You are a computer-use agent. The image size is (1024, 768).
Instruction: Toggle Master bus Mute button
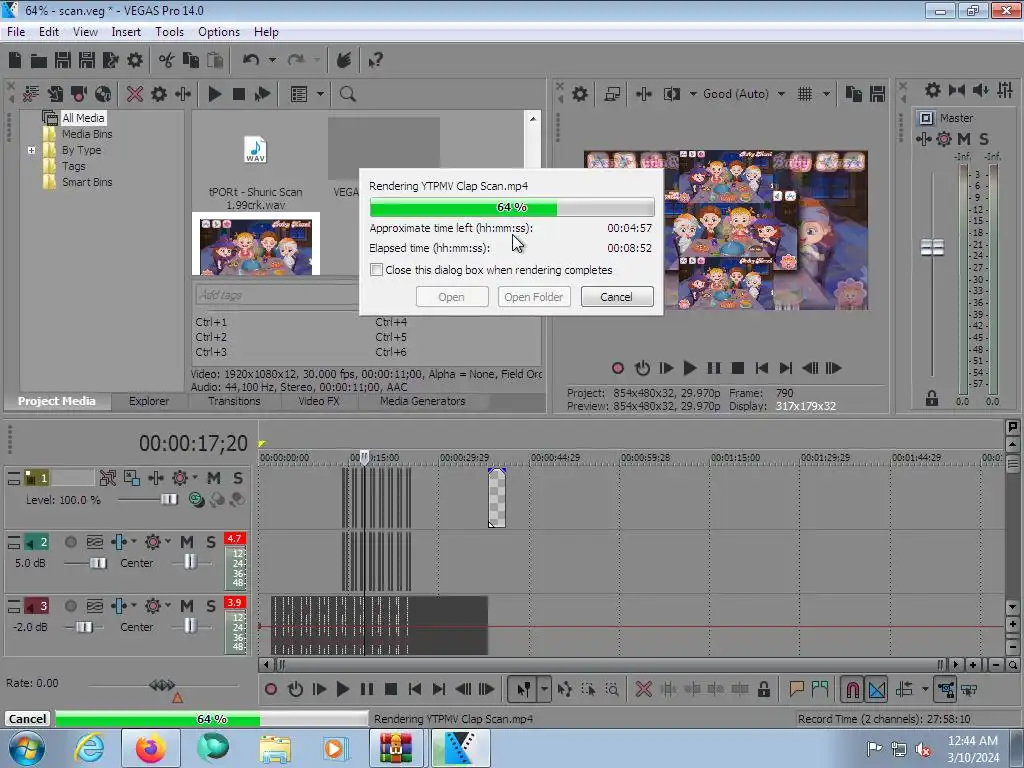(964, 138)
